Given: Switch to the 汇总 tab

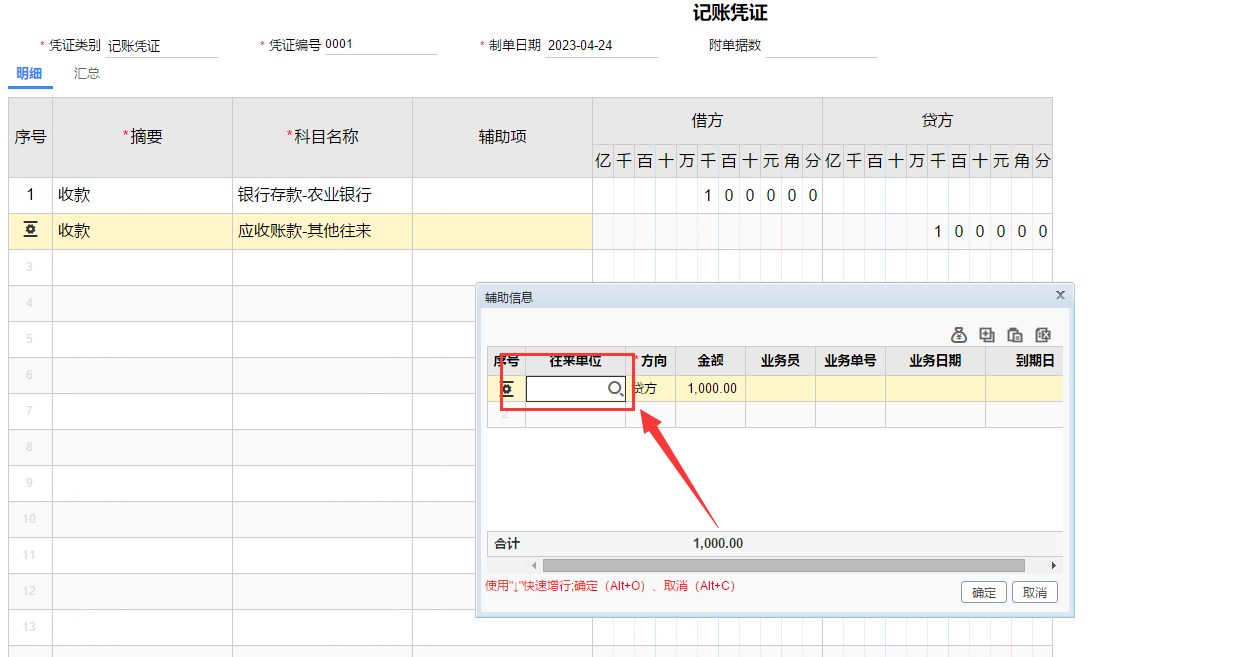Looking at the screenshot, I should [87, 73].
